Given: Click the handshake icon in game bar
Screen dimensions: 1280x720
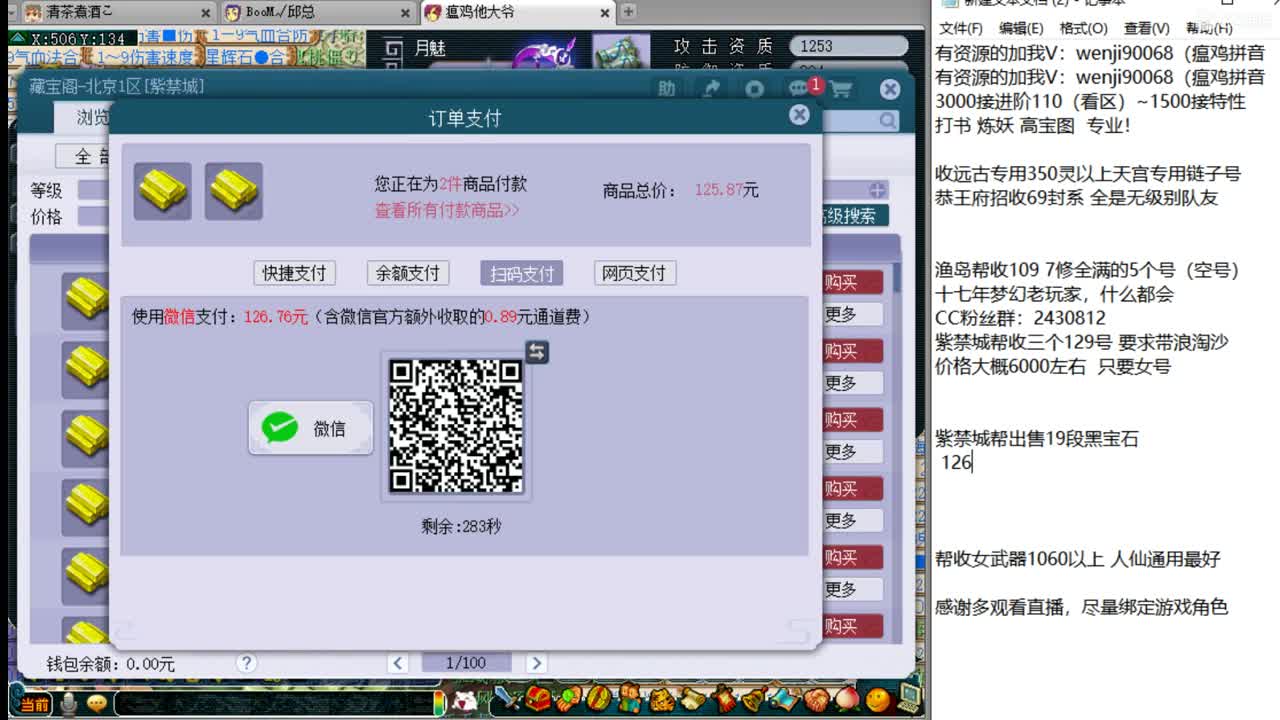Looking at the screenshot, I should pyautogui.click(x=816, y=698).
